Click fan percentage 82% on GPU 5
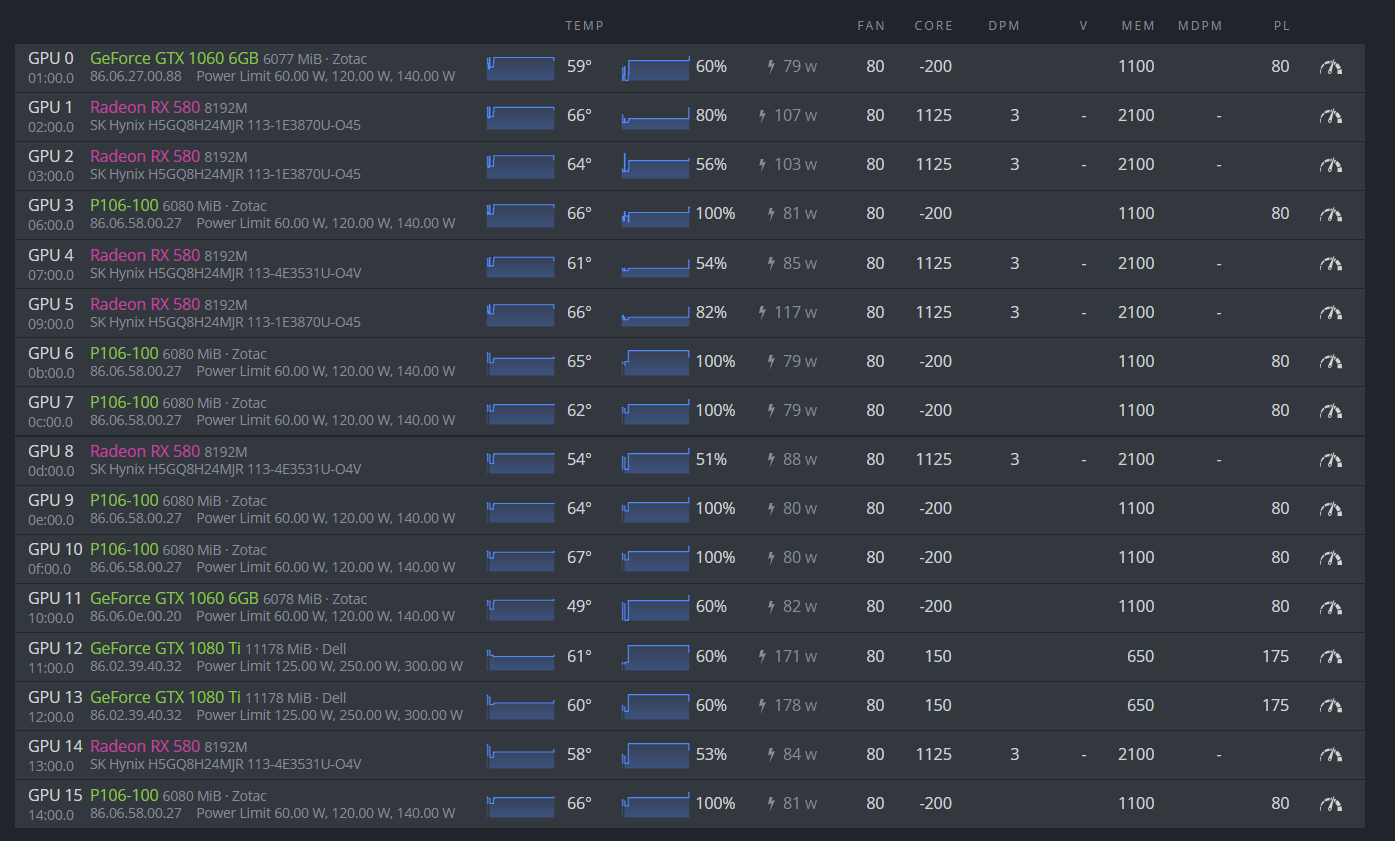Image resolution: width=1395 pixels, height=841 pixels. point(711,313)
